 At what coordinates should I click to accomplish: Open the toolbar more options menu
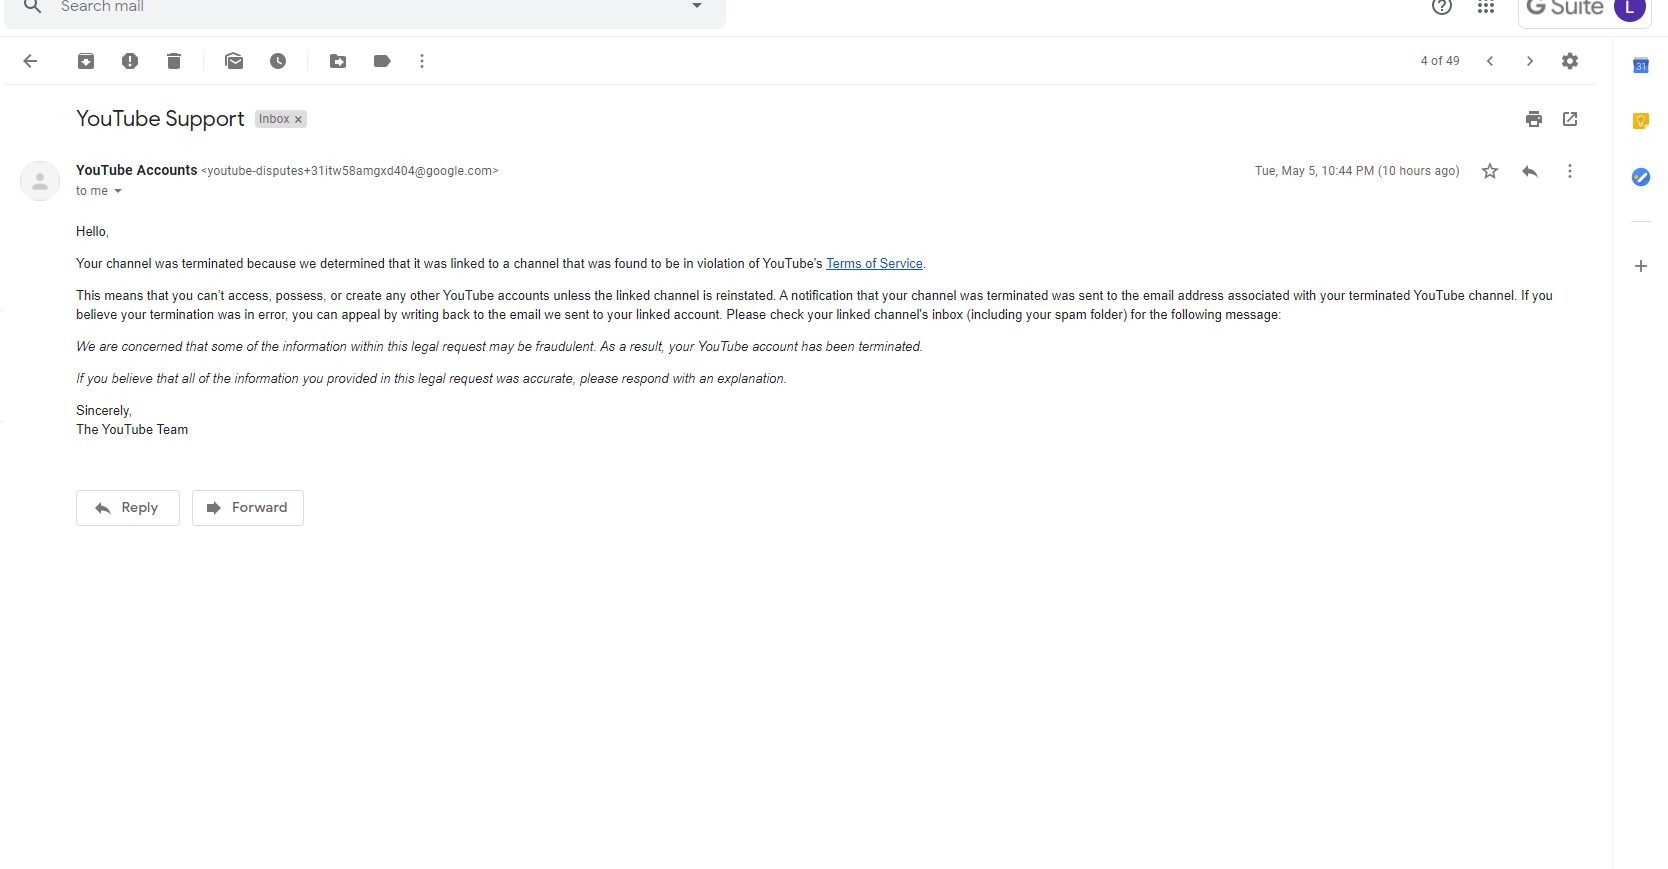(422, 61)
